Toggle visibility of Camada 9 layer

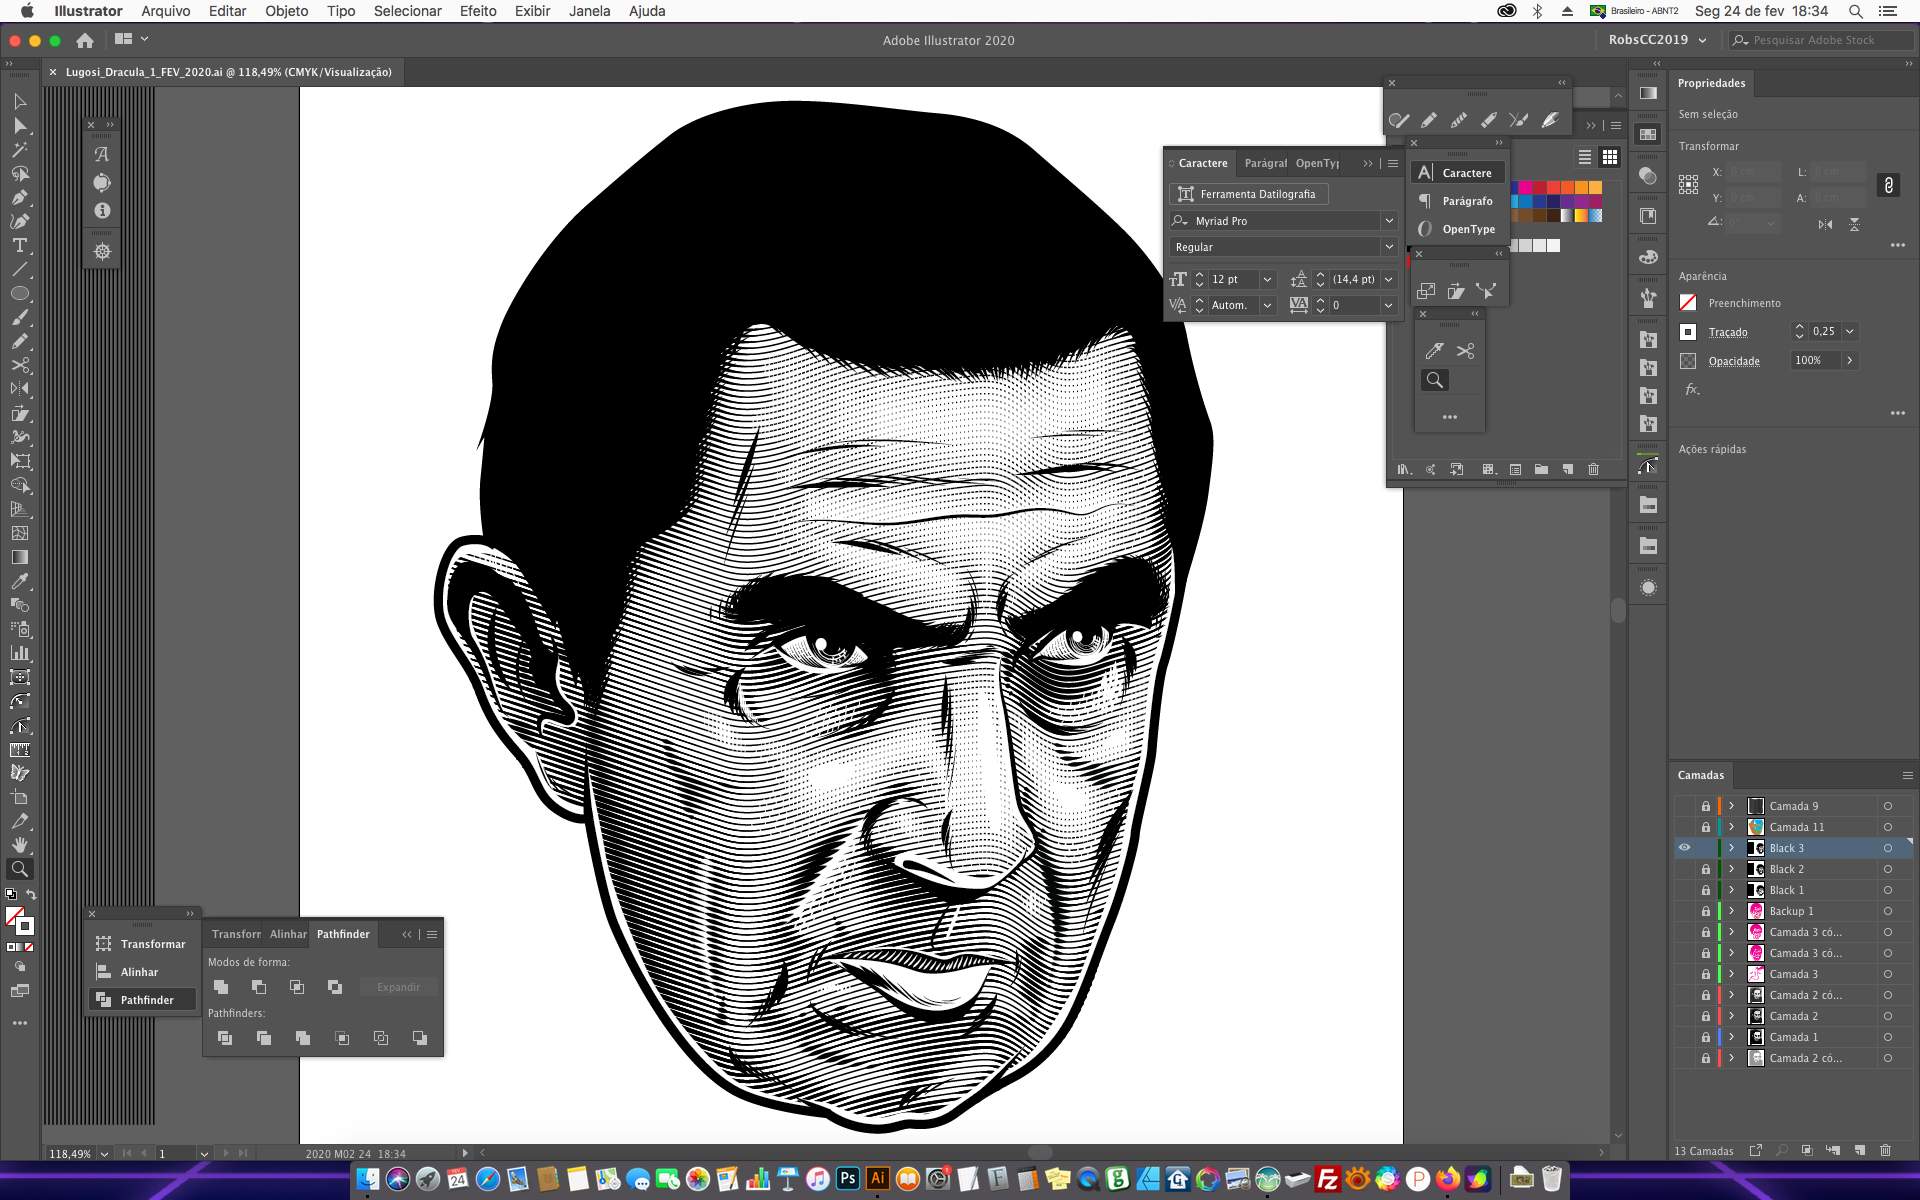[x=1685, y=806]
